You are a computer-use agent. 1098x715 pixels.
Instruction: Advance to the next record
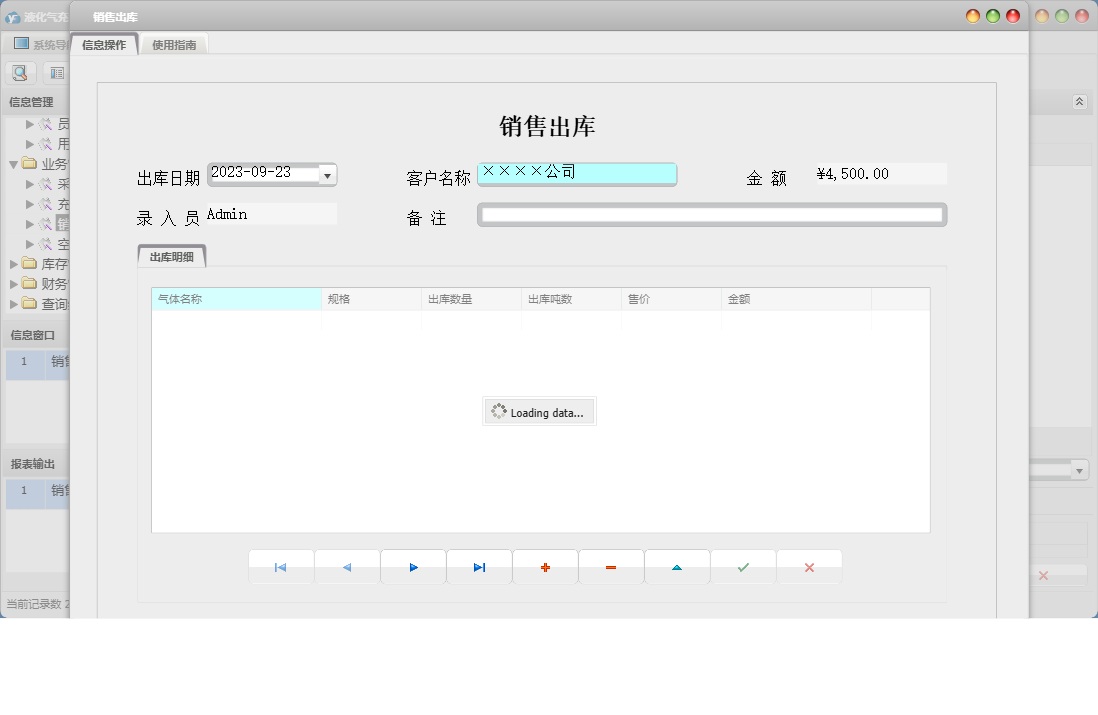coord(412,566)
